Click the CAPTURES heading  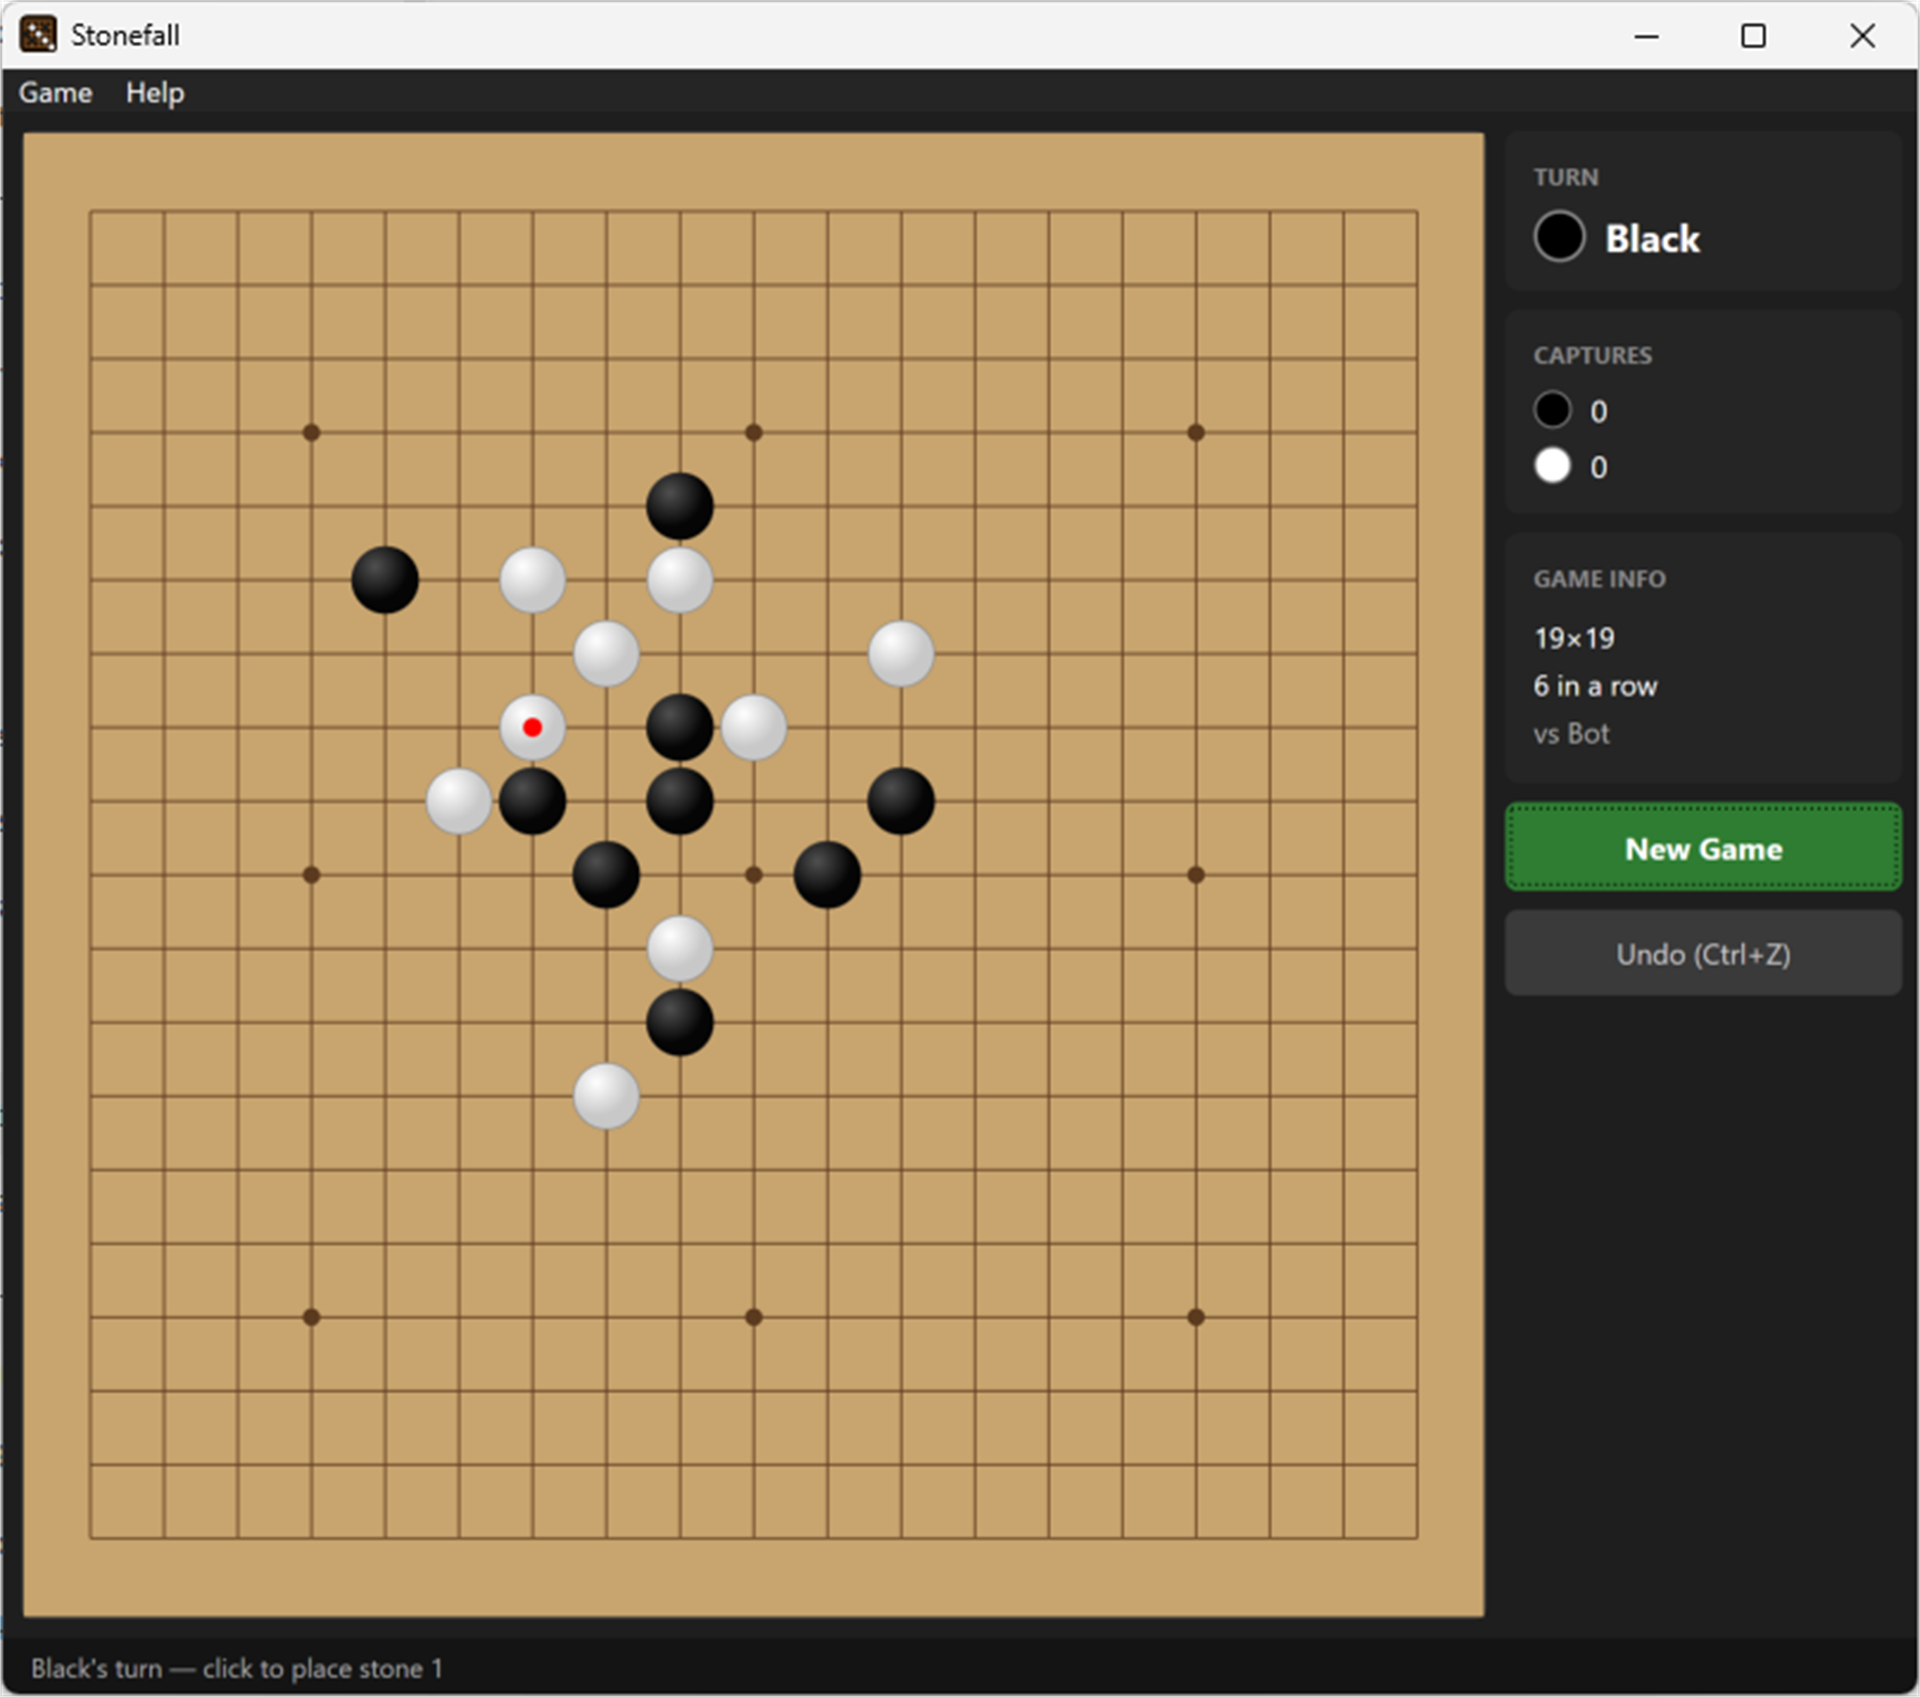point(1592,356)
